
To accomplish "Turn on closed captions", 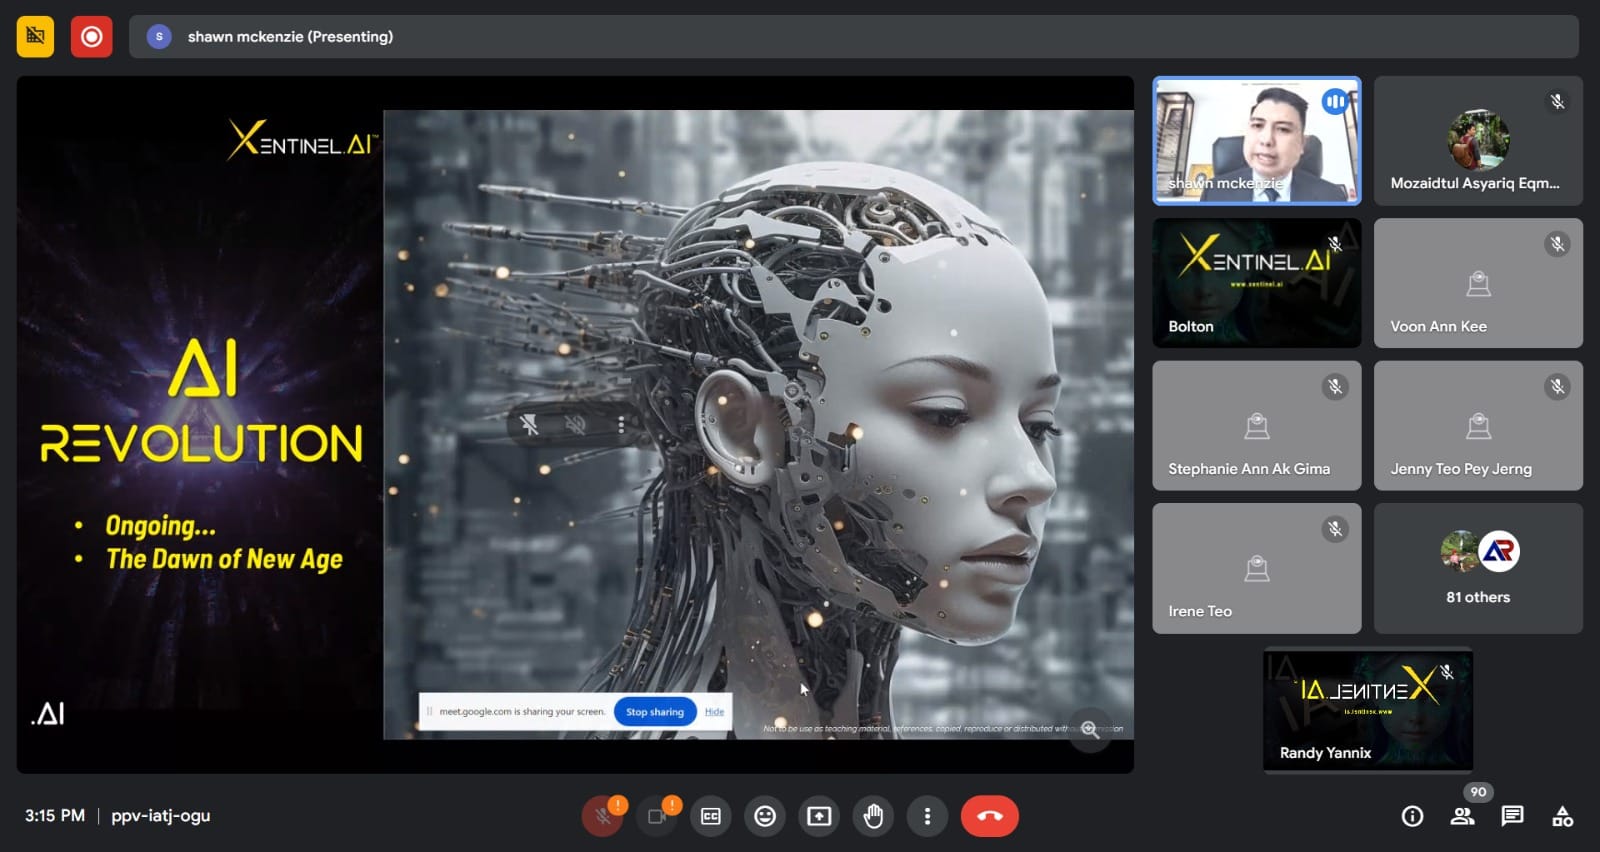I will point(711,817).
